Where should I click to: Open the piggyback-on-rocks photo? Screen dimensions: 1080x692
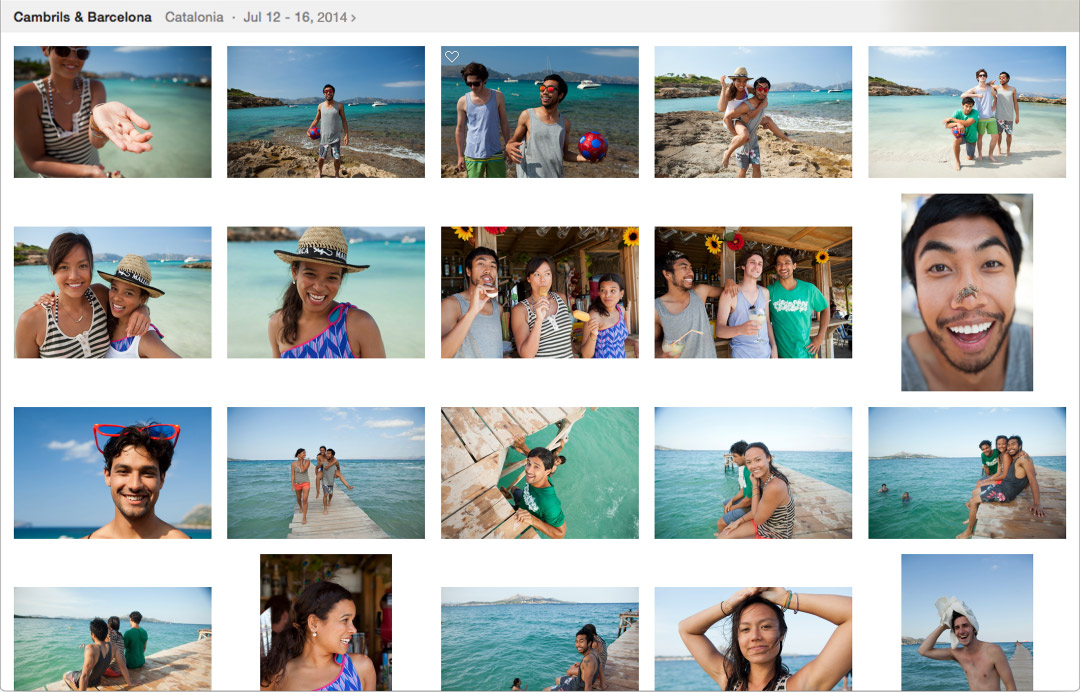(x=753, y=112)
